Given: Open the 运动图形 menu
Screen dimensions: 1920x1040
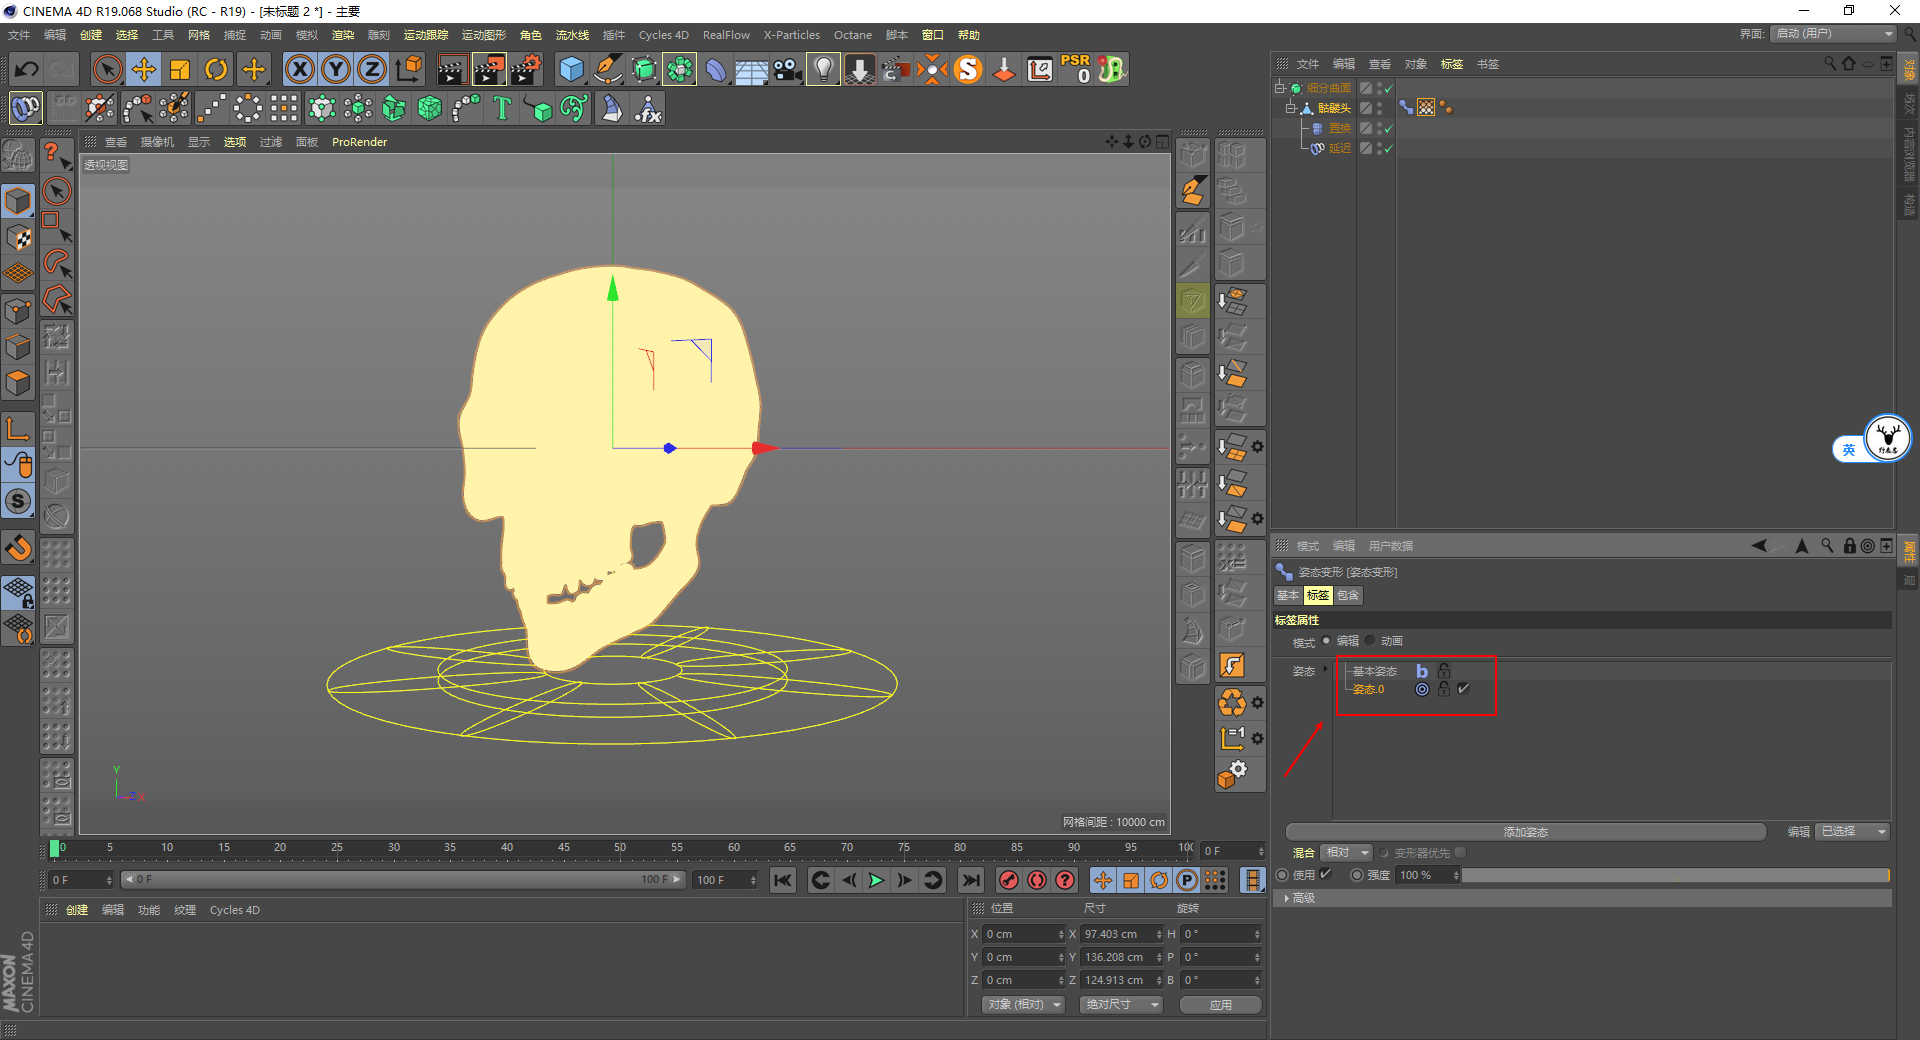Looking at the screenshot, I should point(484,35).
